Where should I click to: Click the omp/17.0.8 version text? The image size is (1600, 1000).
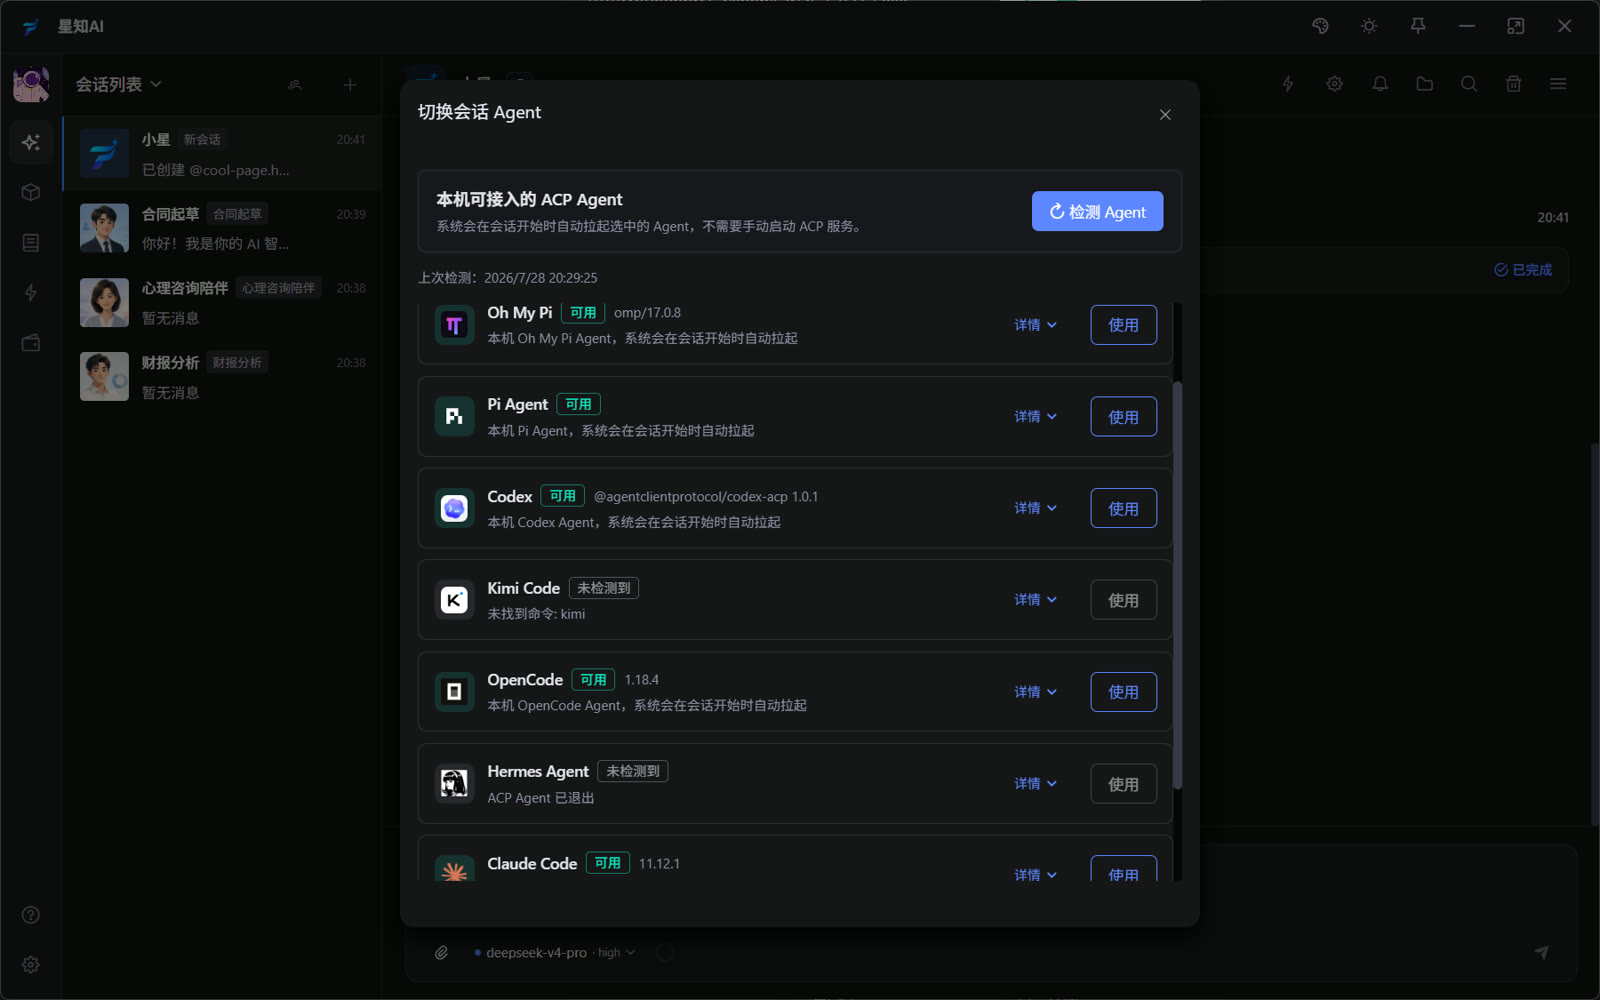[647, 313]
